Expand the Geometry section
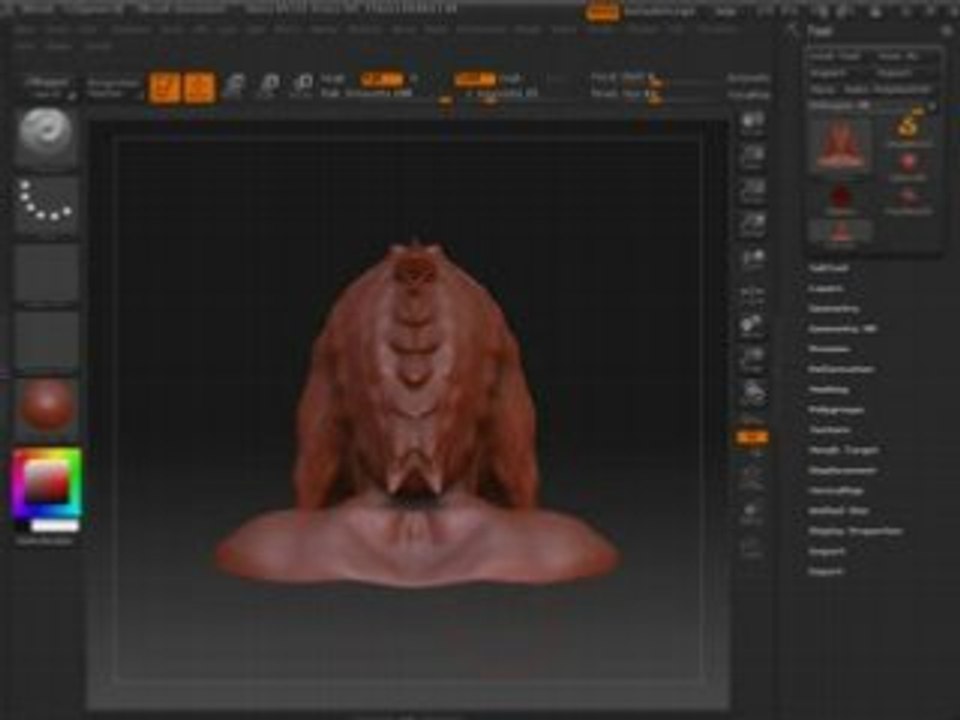 (833, 309)
